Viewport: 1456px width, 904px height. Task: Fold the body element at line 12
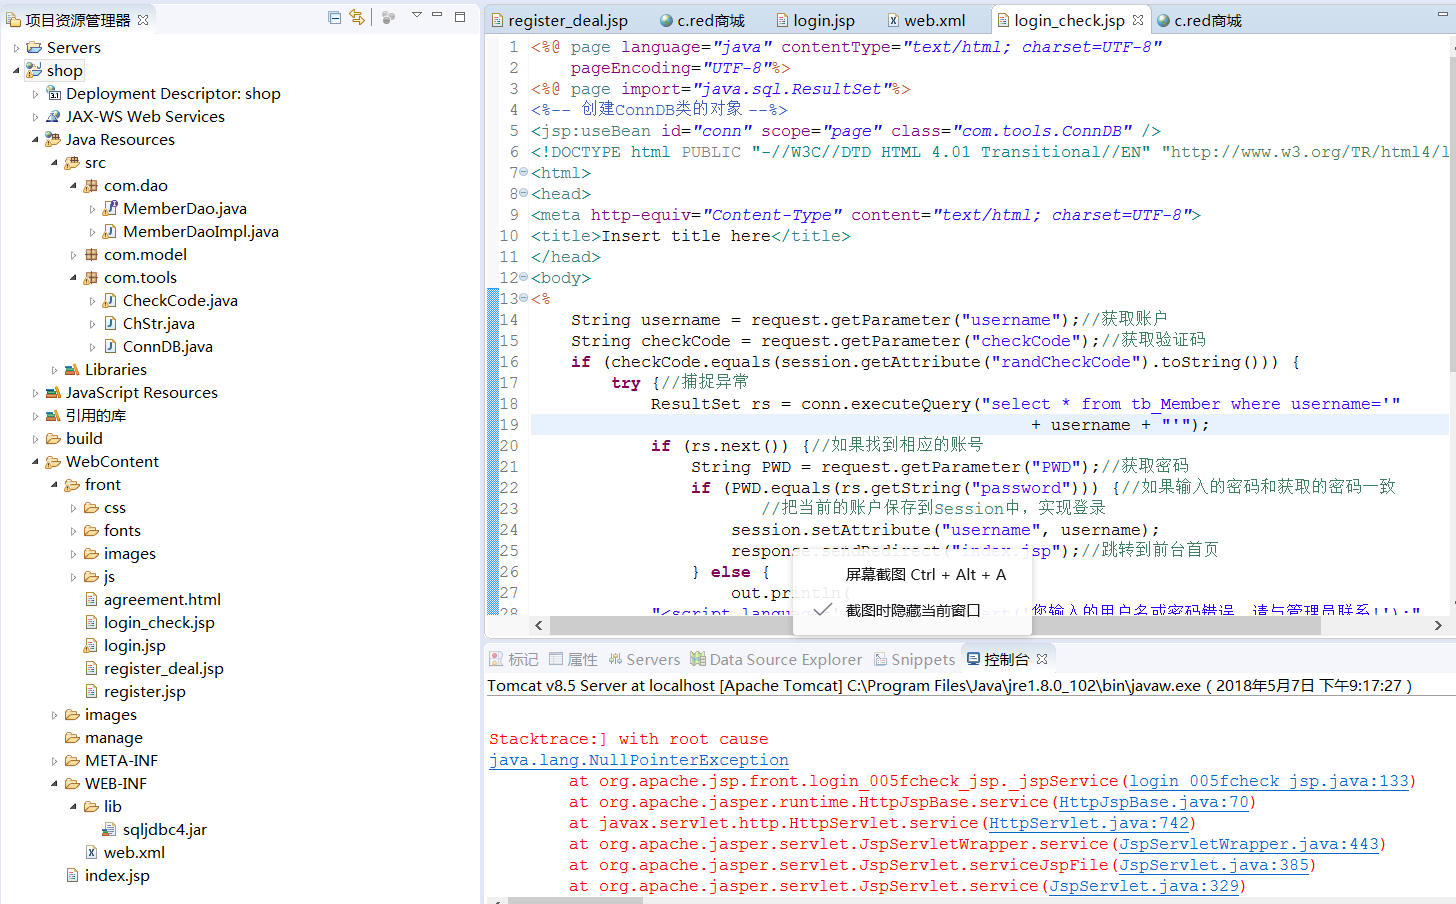[524, 278]
